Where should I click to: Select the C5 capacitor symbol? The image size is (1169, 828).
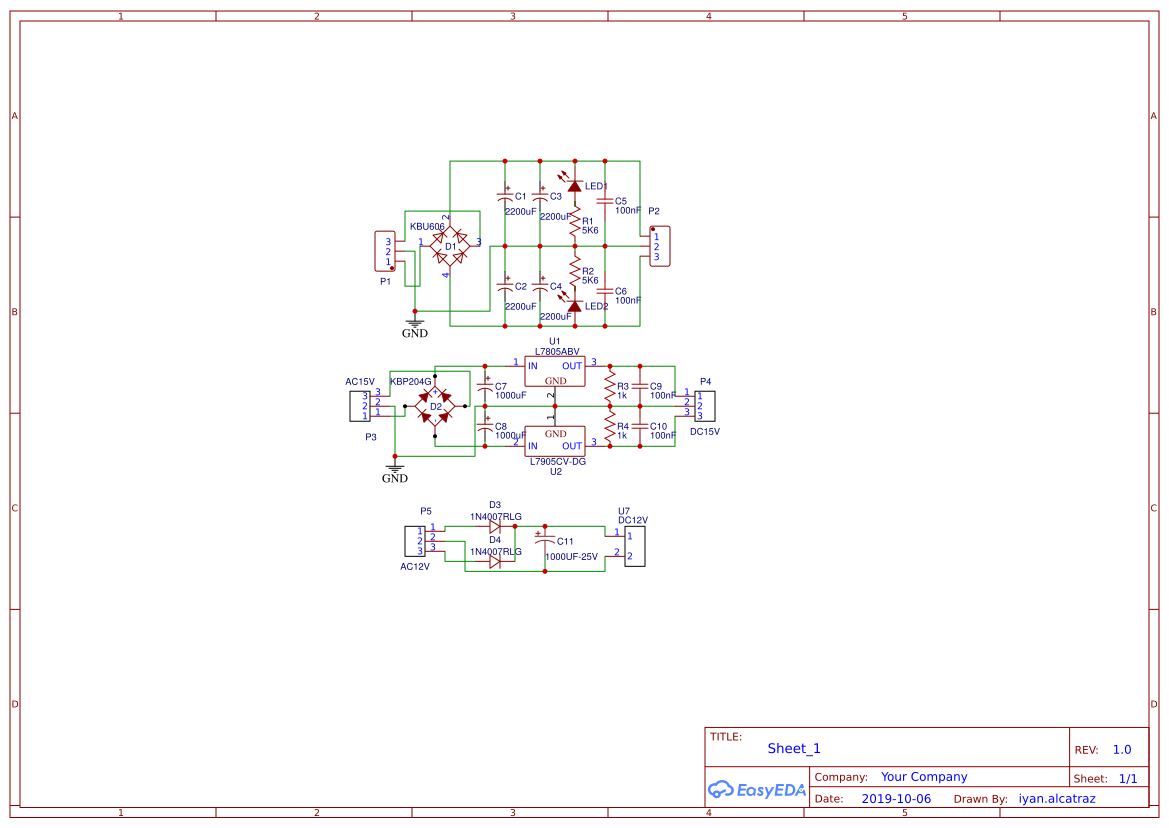click(605, 201)
